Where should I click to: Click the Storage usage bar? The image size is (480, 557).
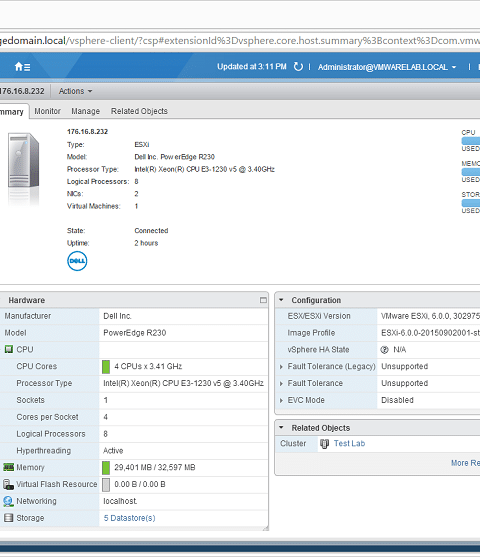click(x=470, y=203)
